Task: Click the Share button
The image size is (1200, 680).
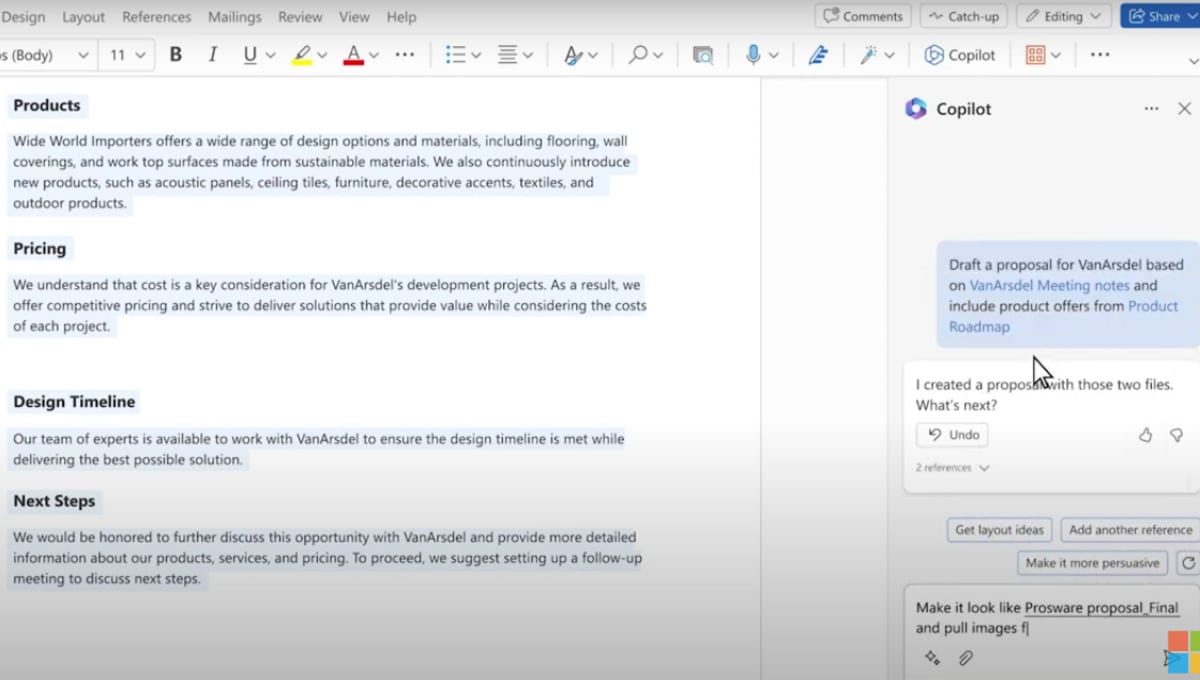Action: pyautogui.click(x=1160, y=16)
